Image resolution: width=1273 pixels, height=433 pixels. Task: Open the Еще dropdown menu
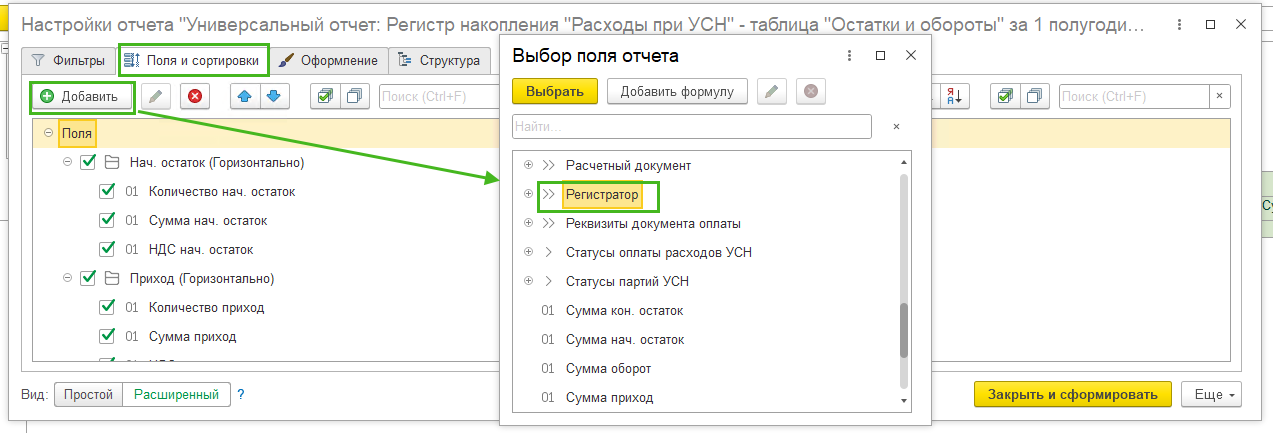point(1211,394)
